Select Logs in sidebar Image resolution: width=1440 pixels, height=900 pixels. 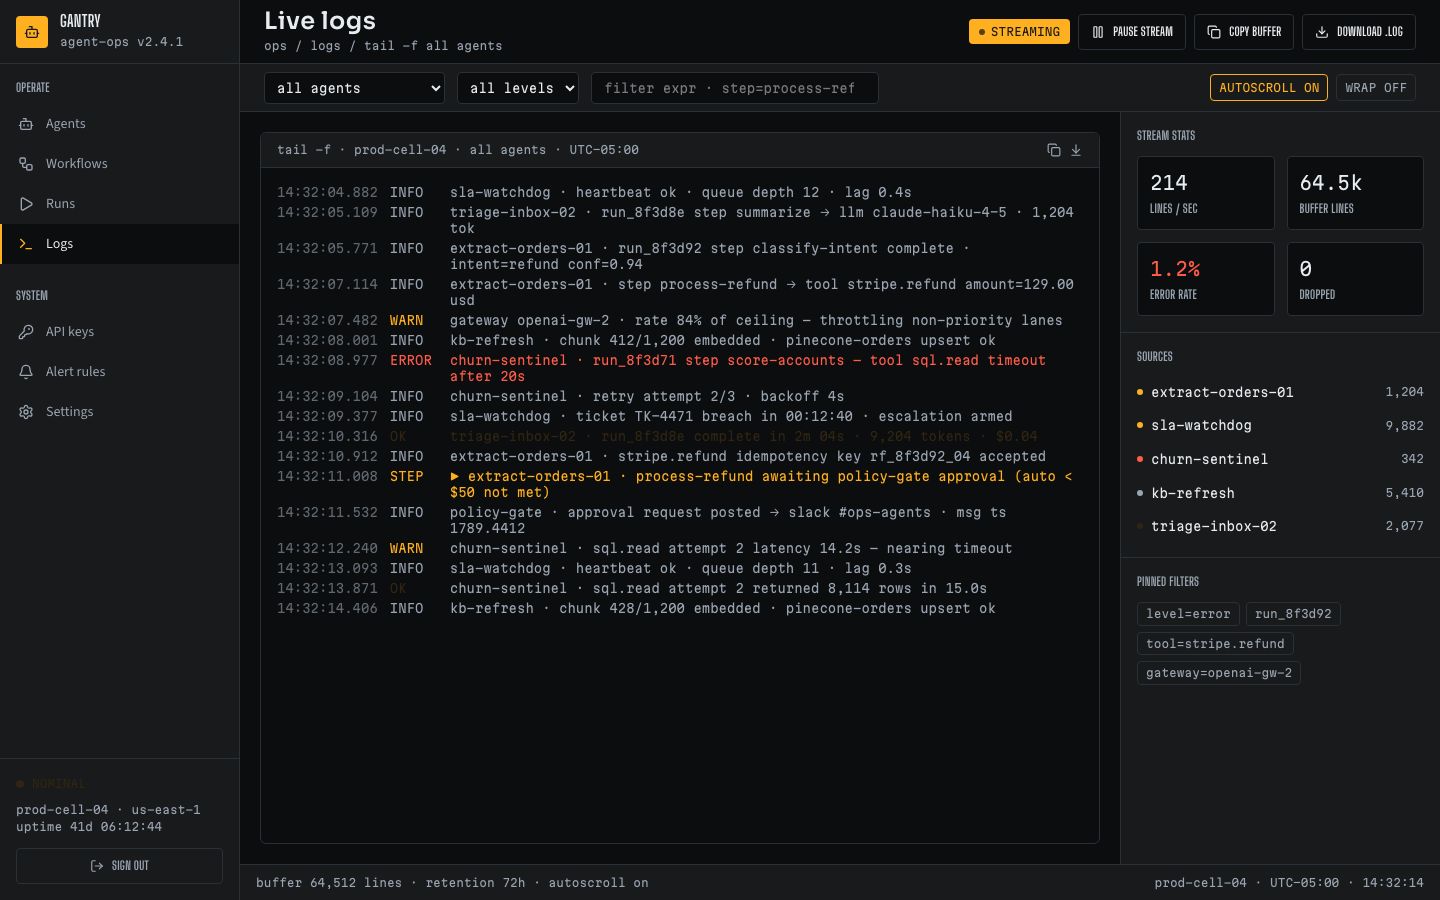pos(119,244)
